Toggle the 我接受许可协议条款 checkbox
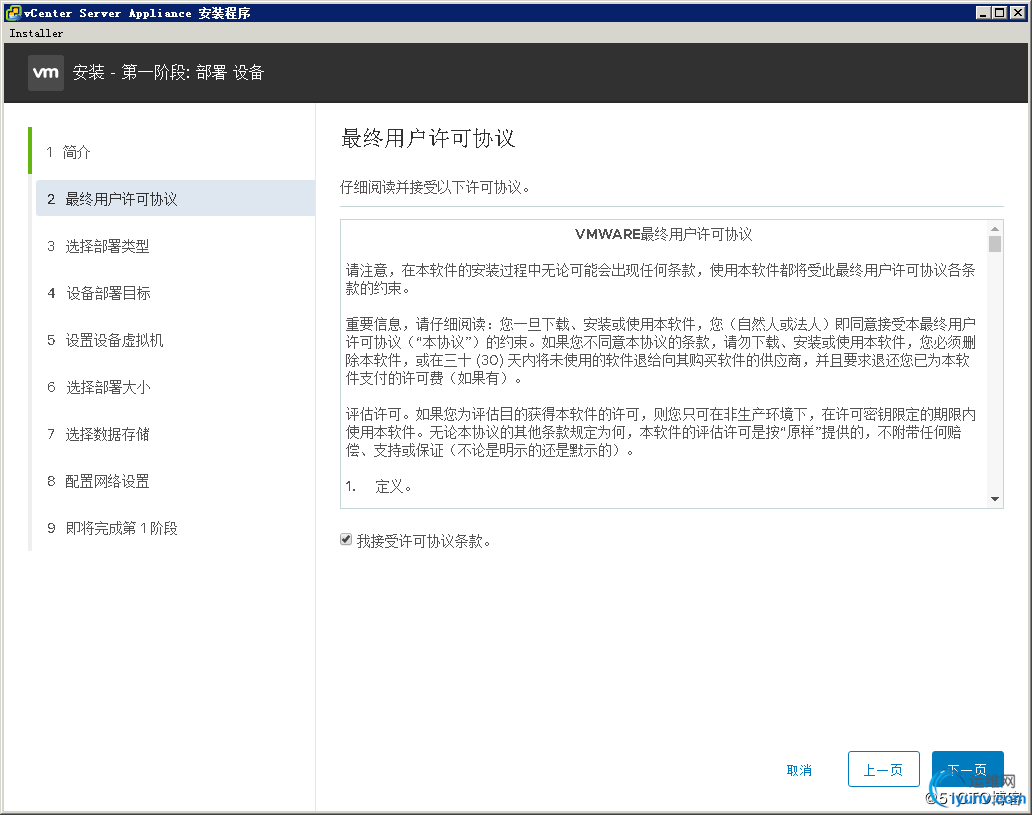Image resolution: width=1032 pixels, height=815 pixels. pyautogui.click(x=346, y=540)
